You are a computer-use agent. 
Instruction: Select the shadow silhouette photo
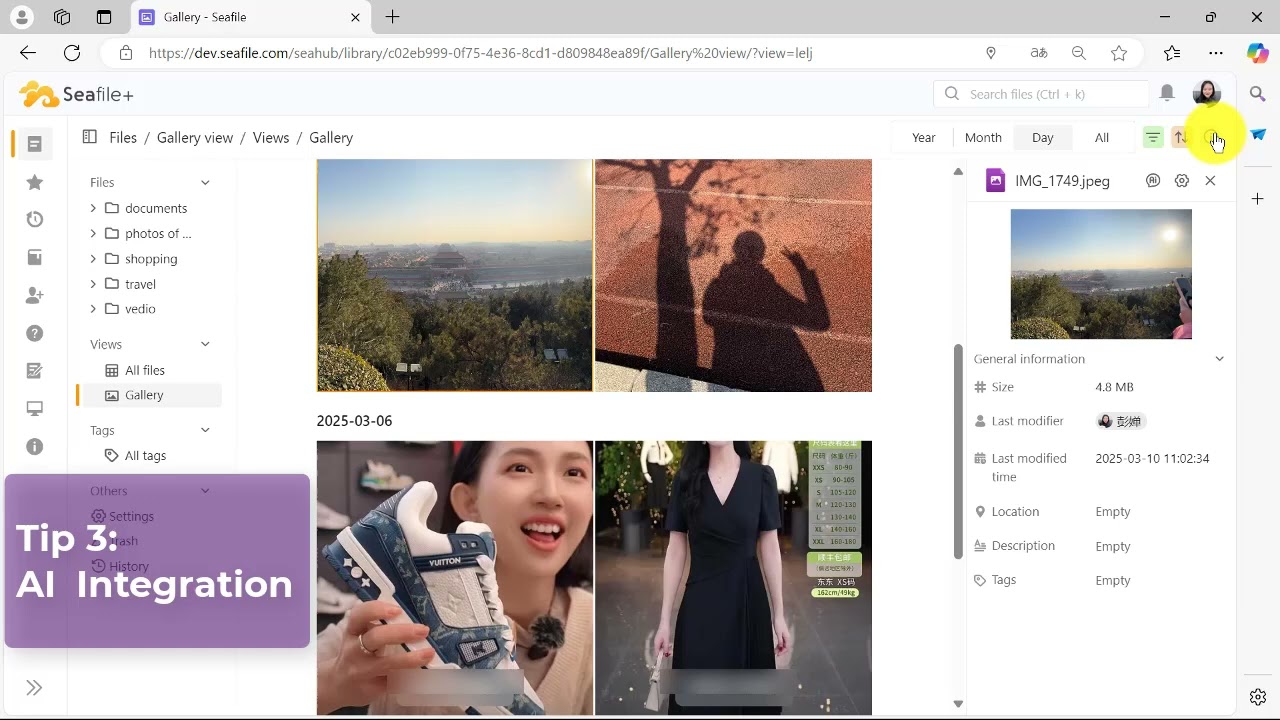tap(733, 275)
